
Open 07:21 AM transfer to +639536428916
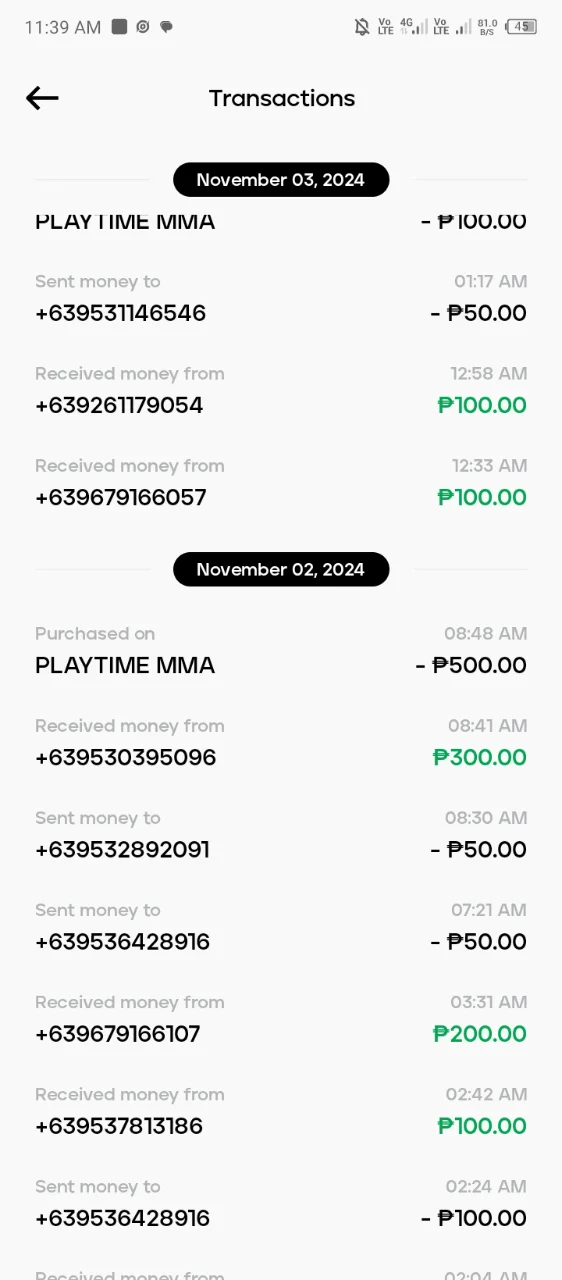(281, 927)
